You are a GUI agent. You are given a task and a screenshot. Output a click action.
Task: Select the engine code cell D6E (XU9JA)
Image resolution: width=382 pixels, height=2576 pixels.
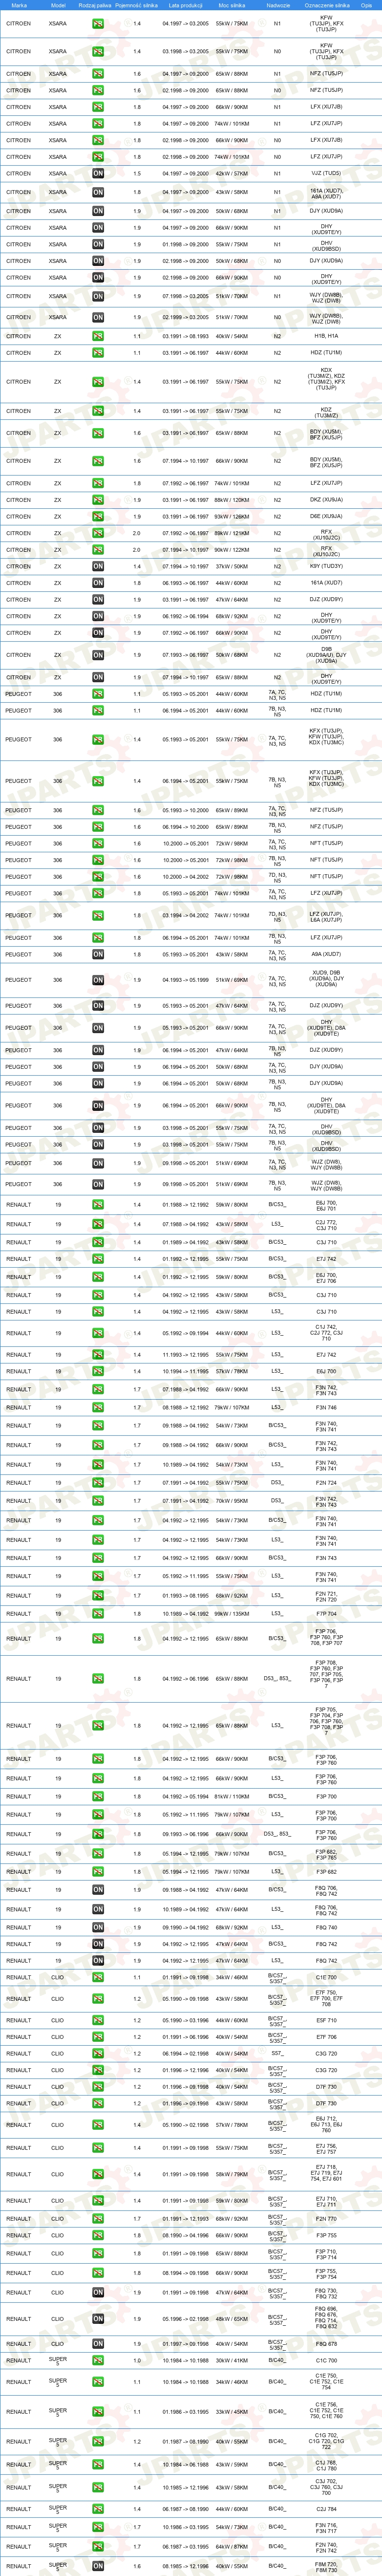326,517
